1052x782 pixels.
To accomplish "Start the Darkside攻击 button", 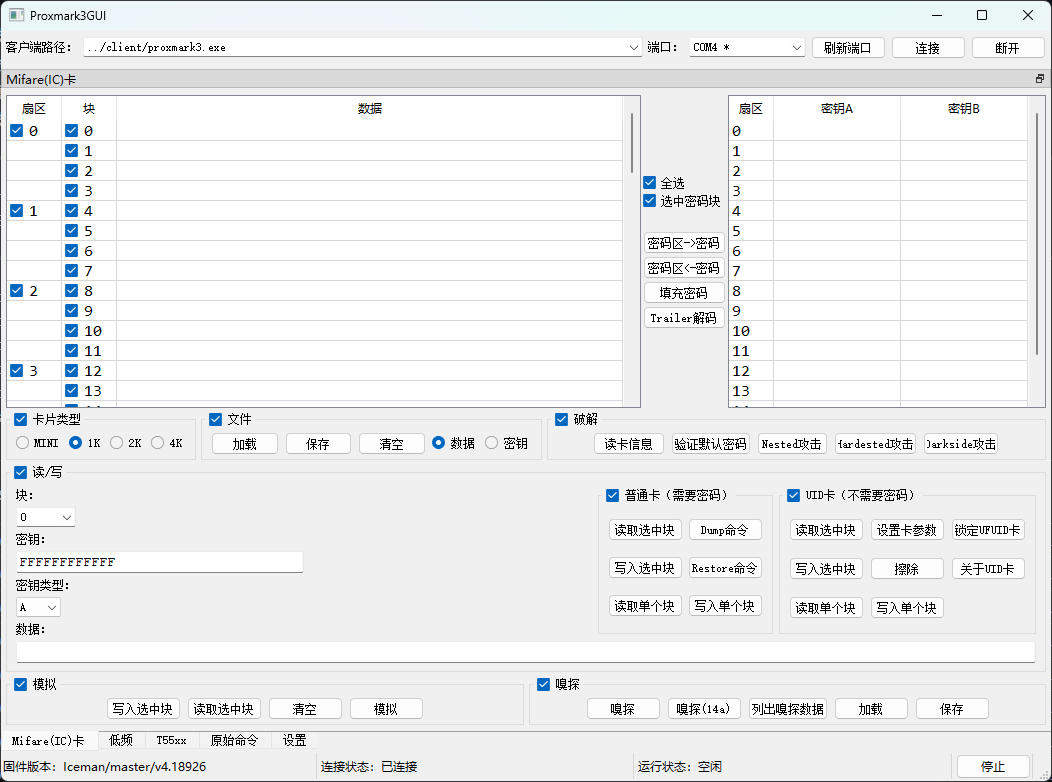I will [x=961, y=443].
